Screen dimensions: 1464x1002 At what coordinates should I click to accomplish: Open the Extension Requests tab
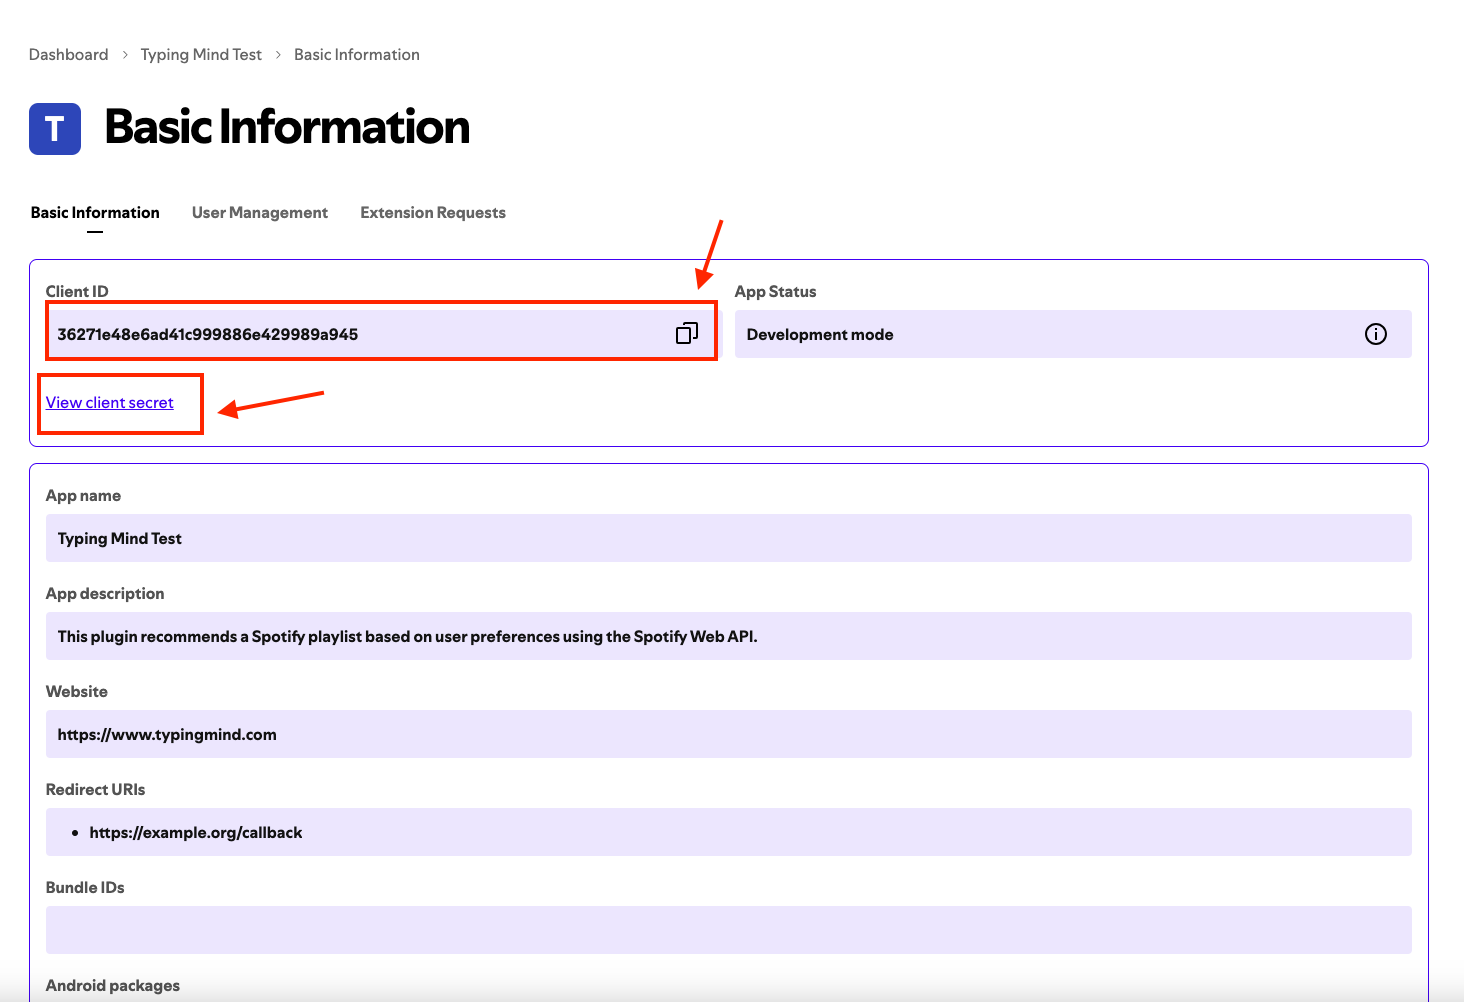pyautogui.click(x=433, y=213)
